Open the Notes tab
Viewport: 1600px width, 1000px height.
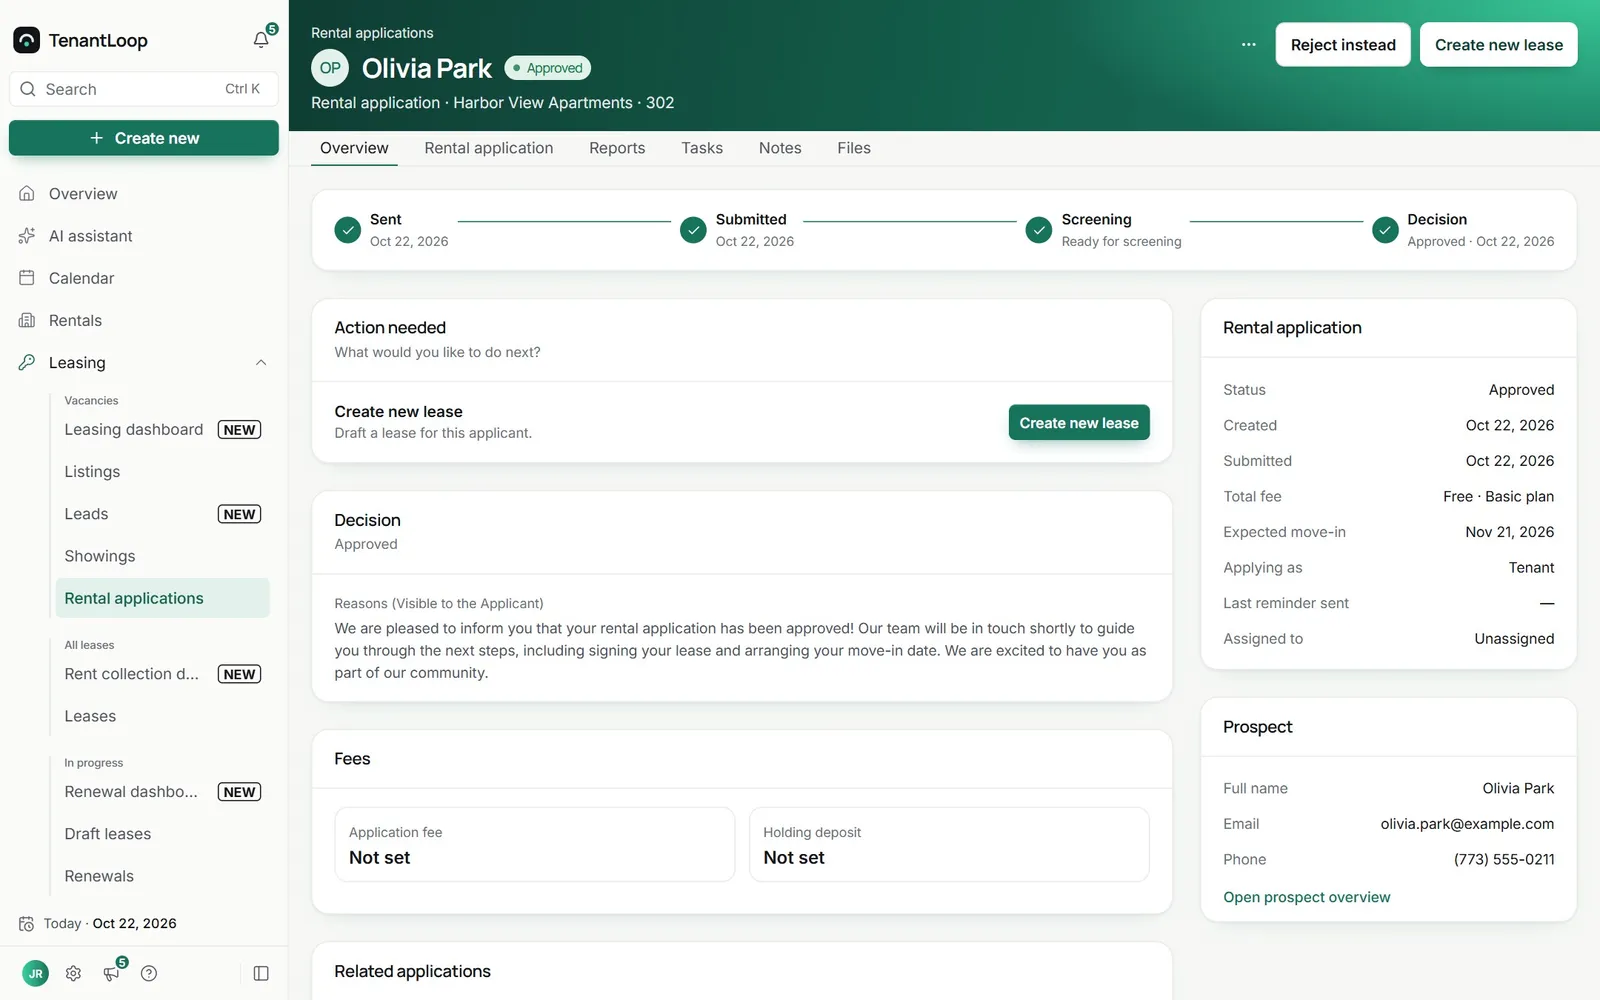click(x=780, y=148)
